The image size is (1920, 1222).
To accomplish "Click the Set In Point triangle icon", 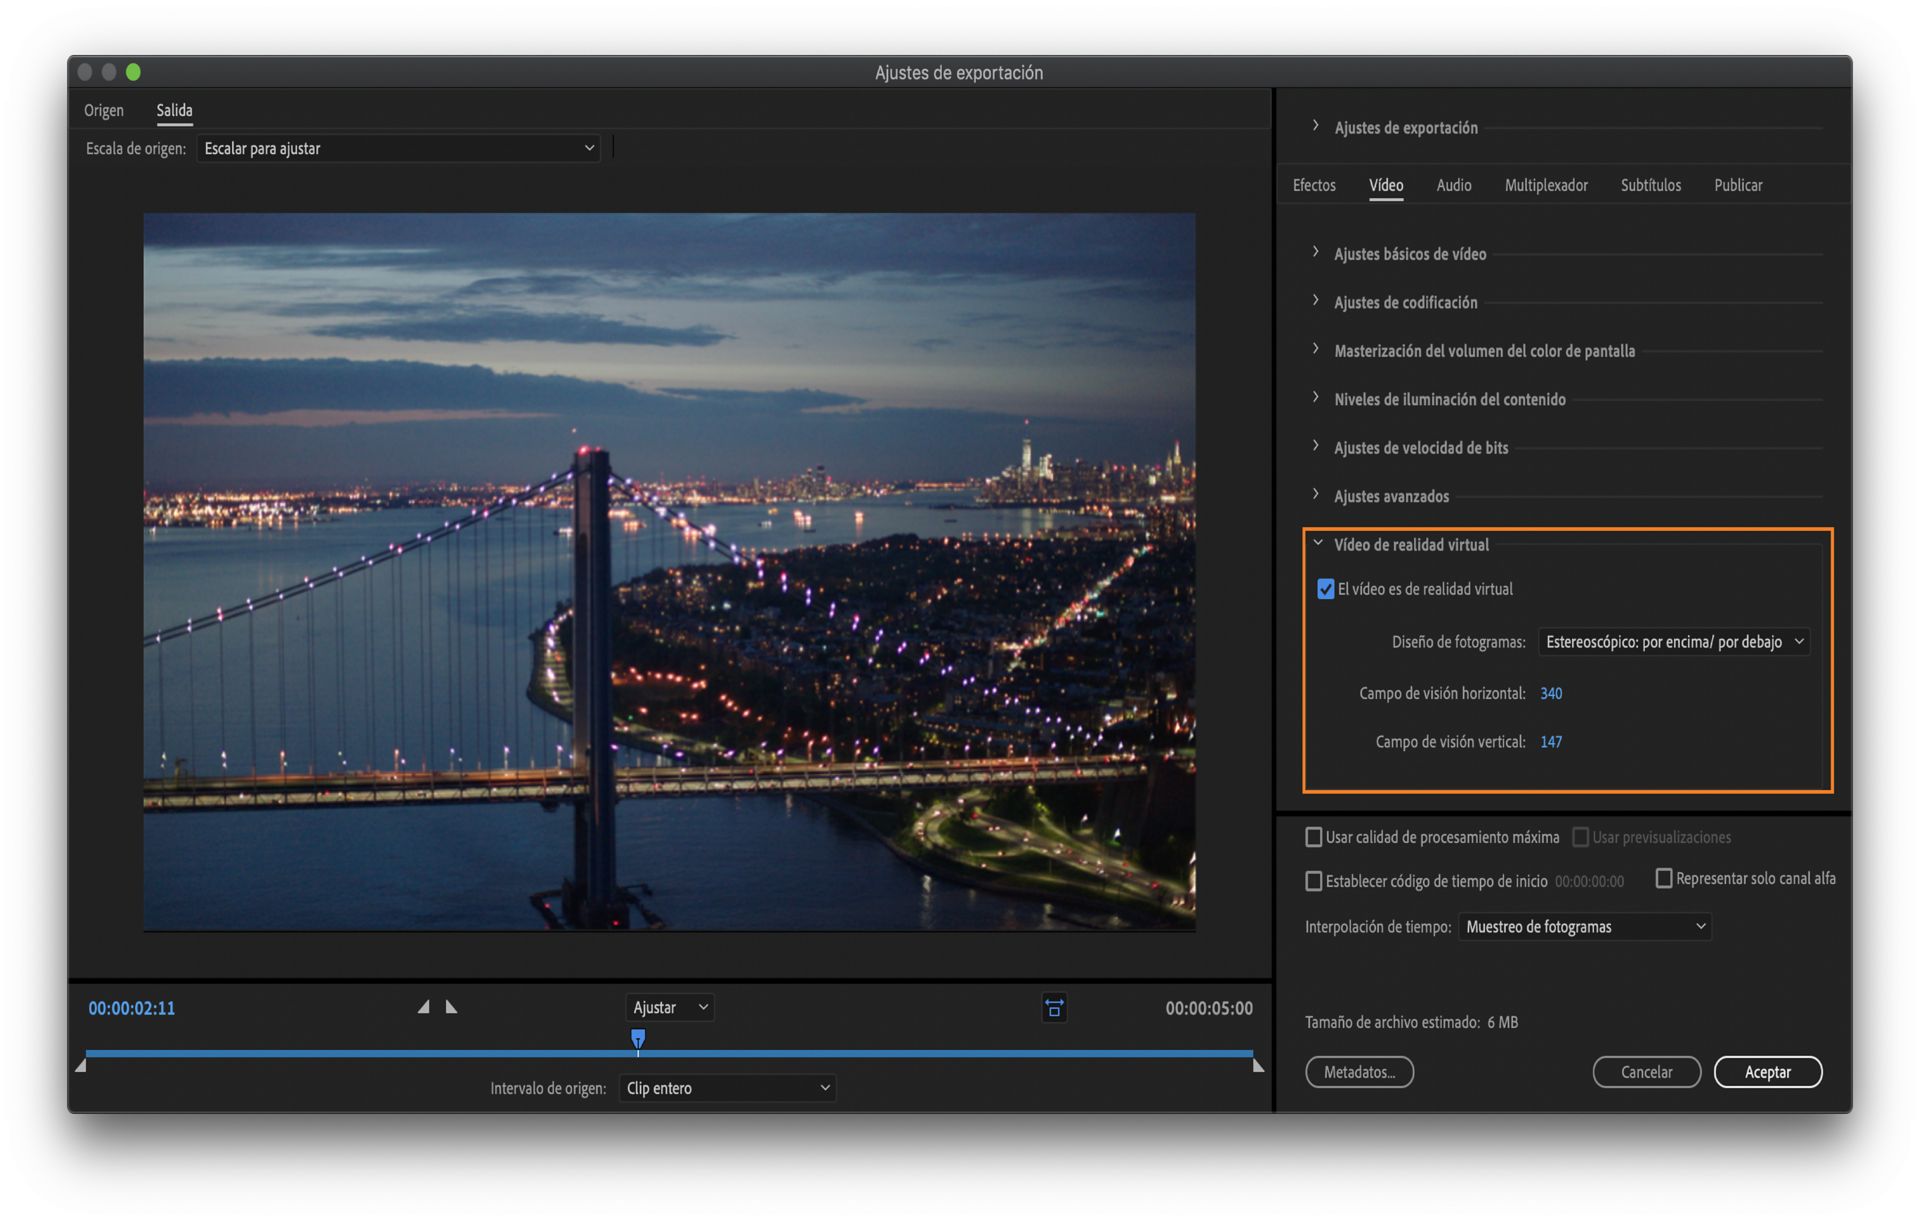I will click(x=424, y=1007).
